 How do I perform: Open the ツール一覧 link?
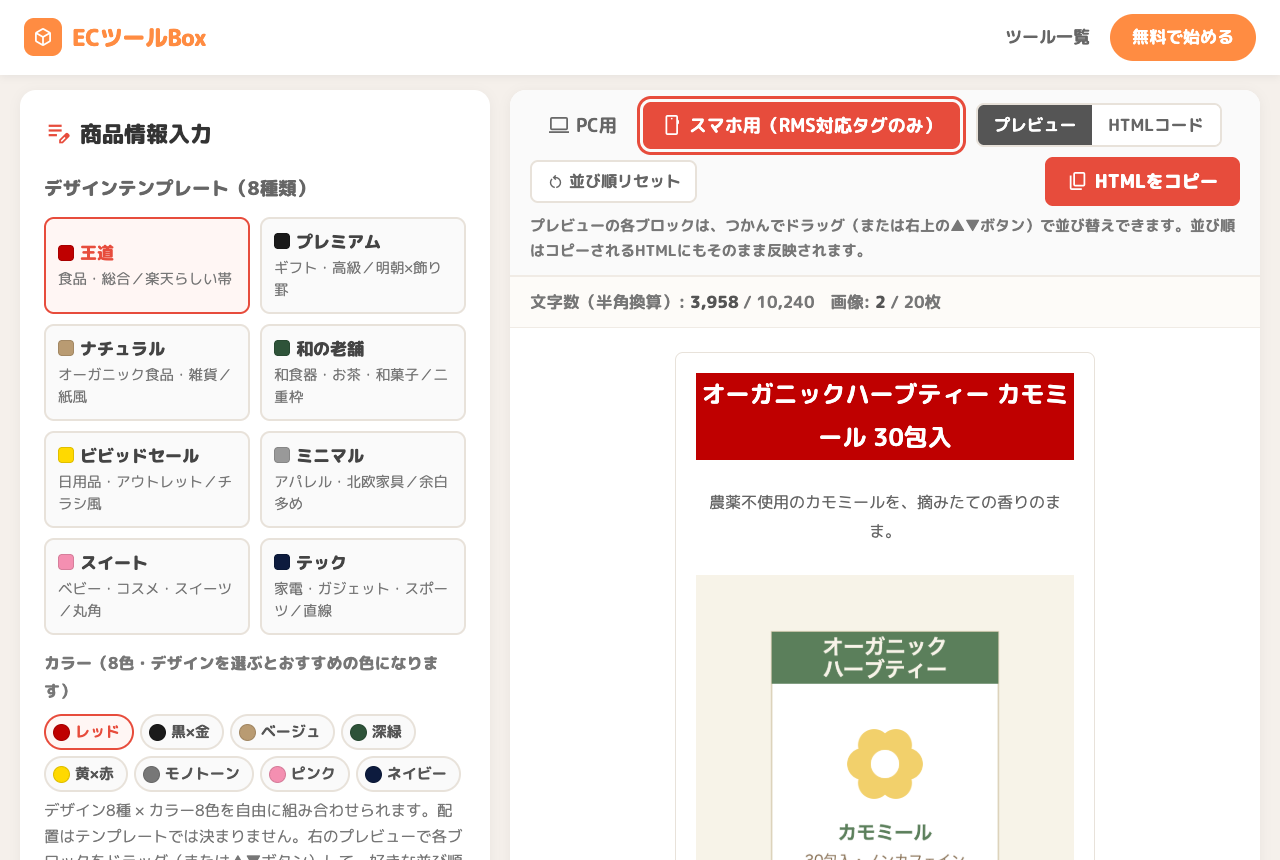[1048, 37]
